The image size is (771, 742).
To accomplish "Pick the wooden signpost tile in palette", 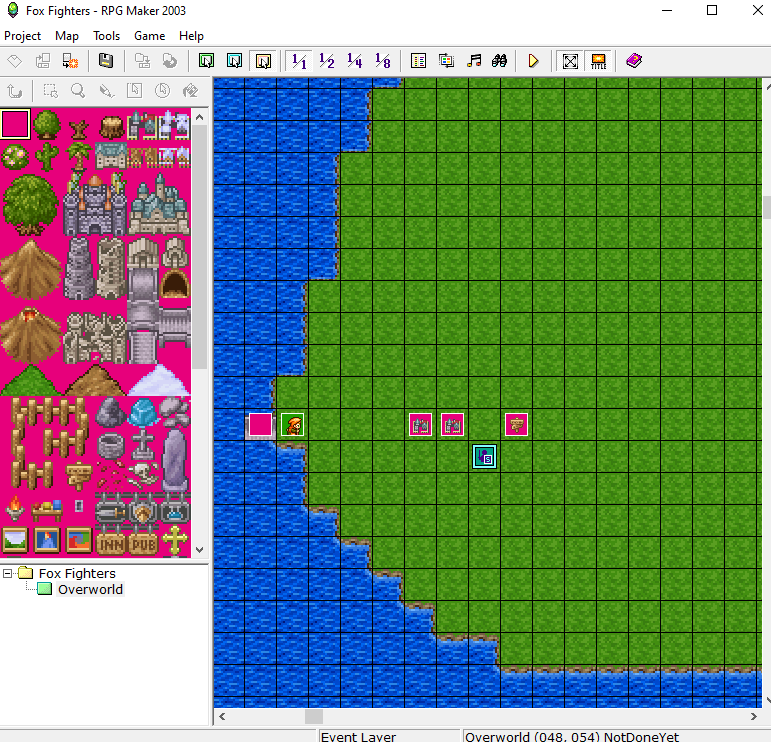I will coord(79,476).
